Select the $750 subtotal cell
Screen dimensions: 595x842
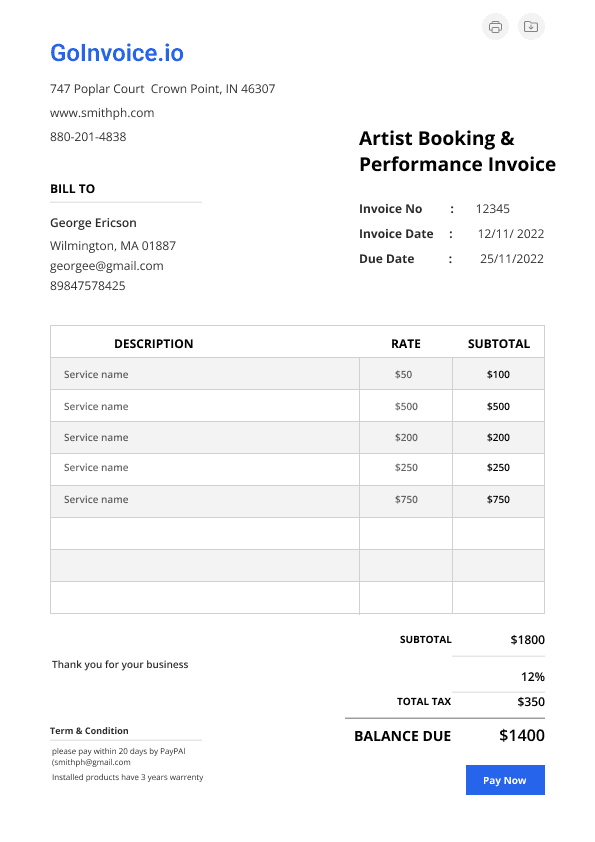[498, 499]
